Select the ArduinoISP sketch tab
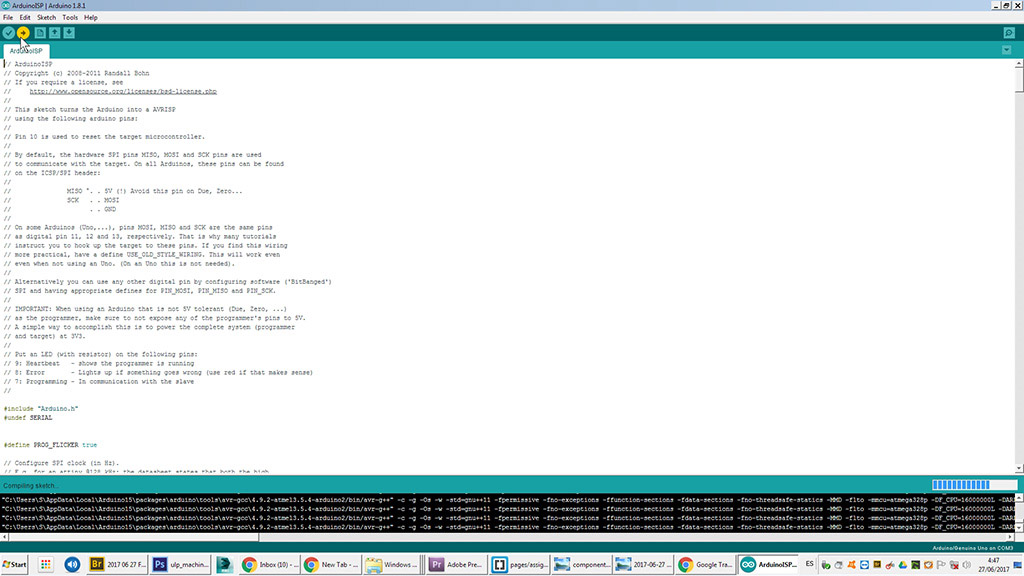The height and width of the screenshot is (576, 1024). pyautogui.click(x=26, y=51)
